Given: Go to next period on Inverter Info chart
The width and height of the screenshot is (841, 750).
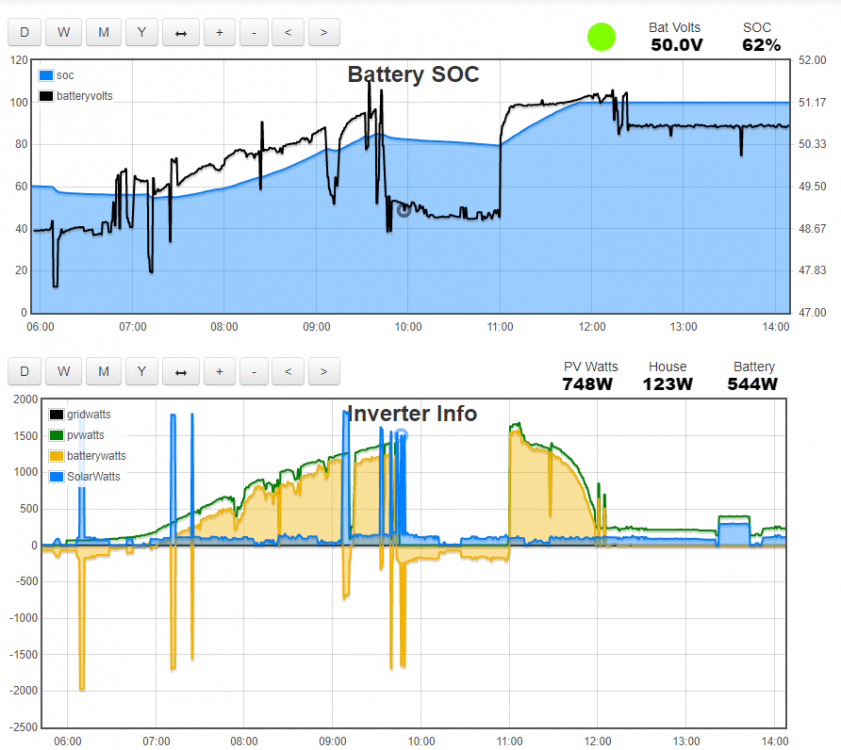Looking at the screenshot, I should click(x=323, y=371).
